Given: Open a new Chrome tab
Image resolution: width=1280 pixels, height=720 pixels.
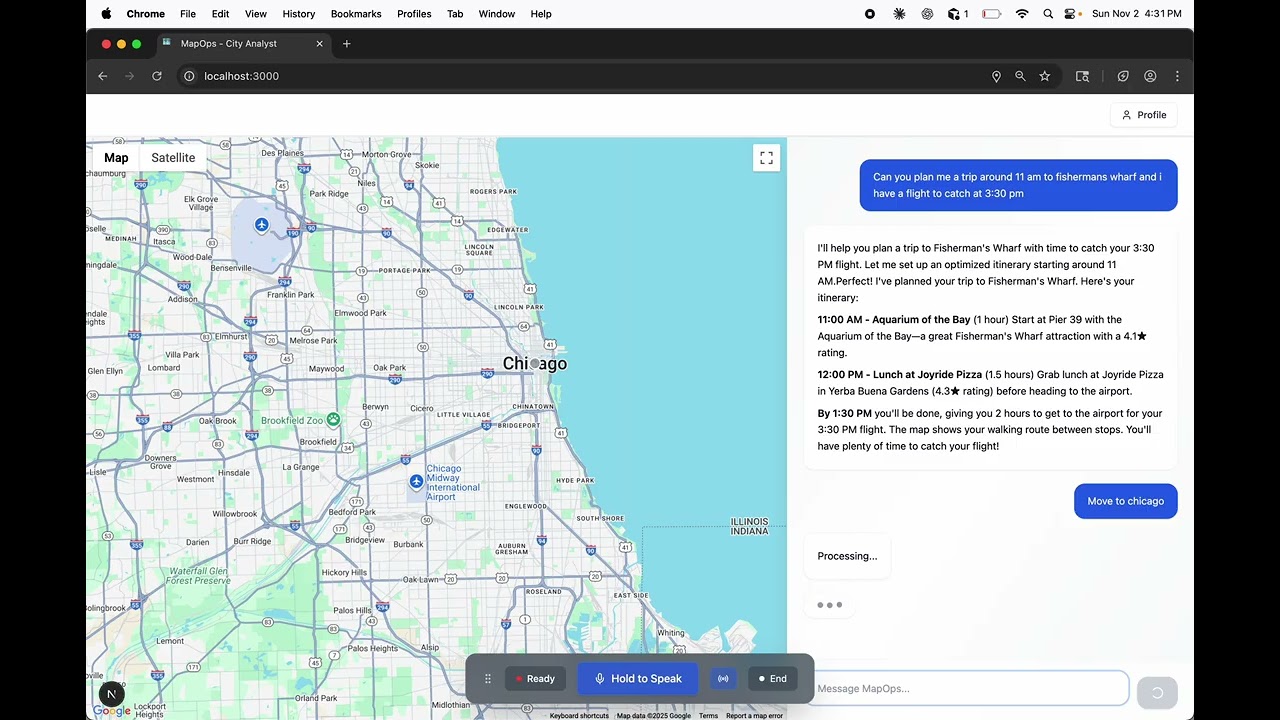Looking at the screenshot, I should click(x=347, y=44).
